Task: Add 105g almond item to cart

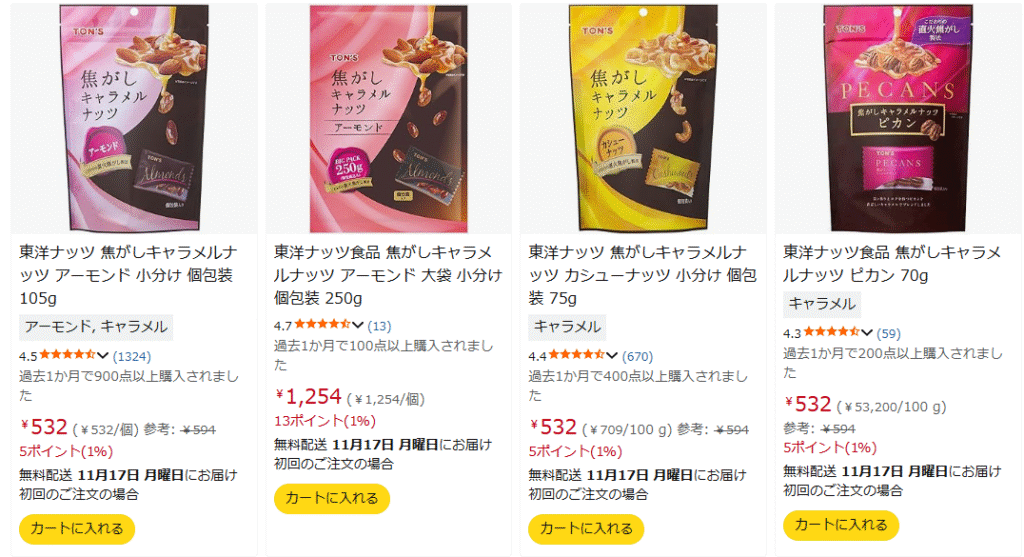Action: point(77,529)
